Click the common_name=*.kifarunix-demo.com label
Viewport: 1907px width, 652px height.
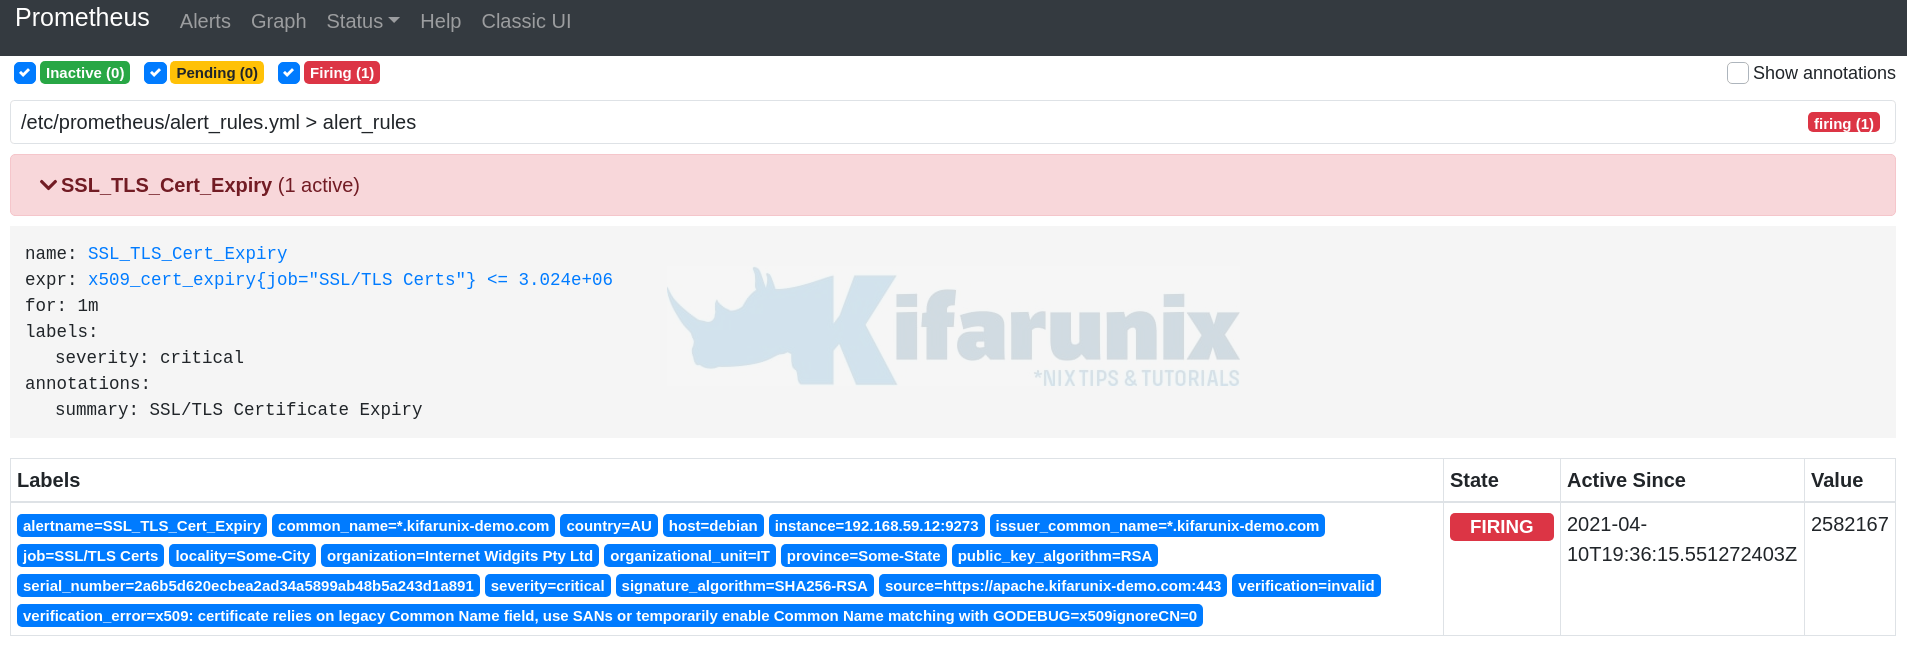[x=414, y=526]
